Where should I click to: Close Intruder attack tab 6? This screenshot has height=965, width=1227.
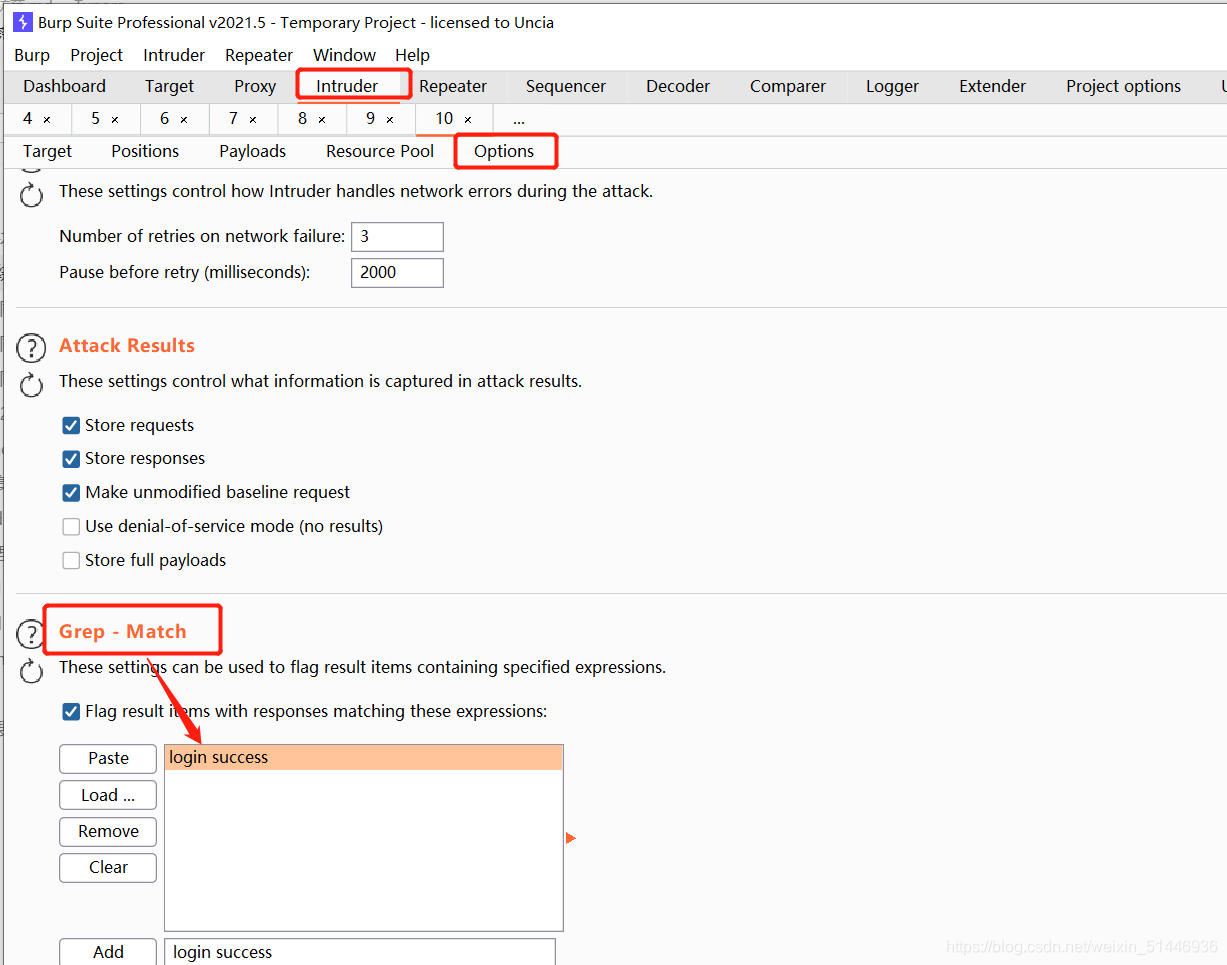pos(184,120)
